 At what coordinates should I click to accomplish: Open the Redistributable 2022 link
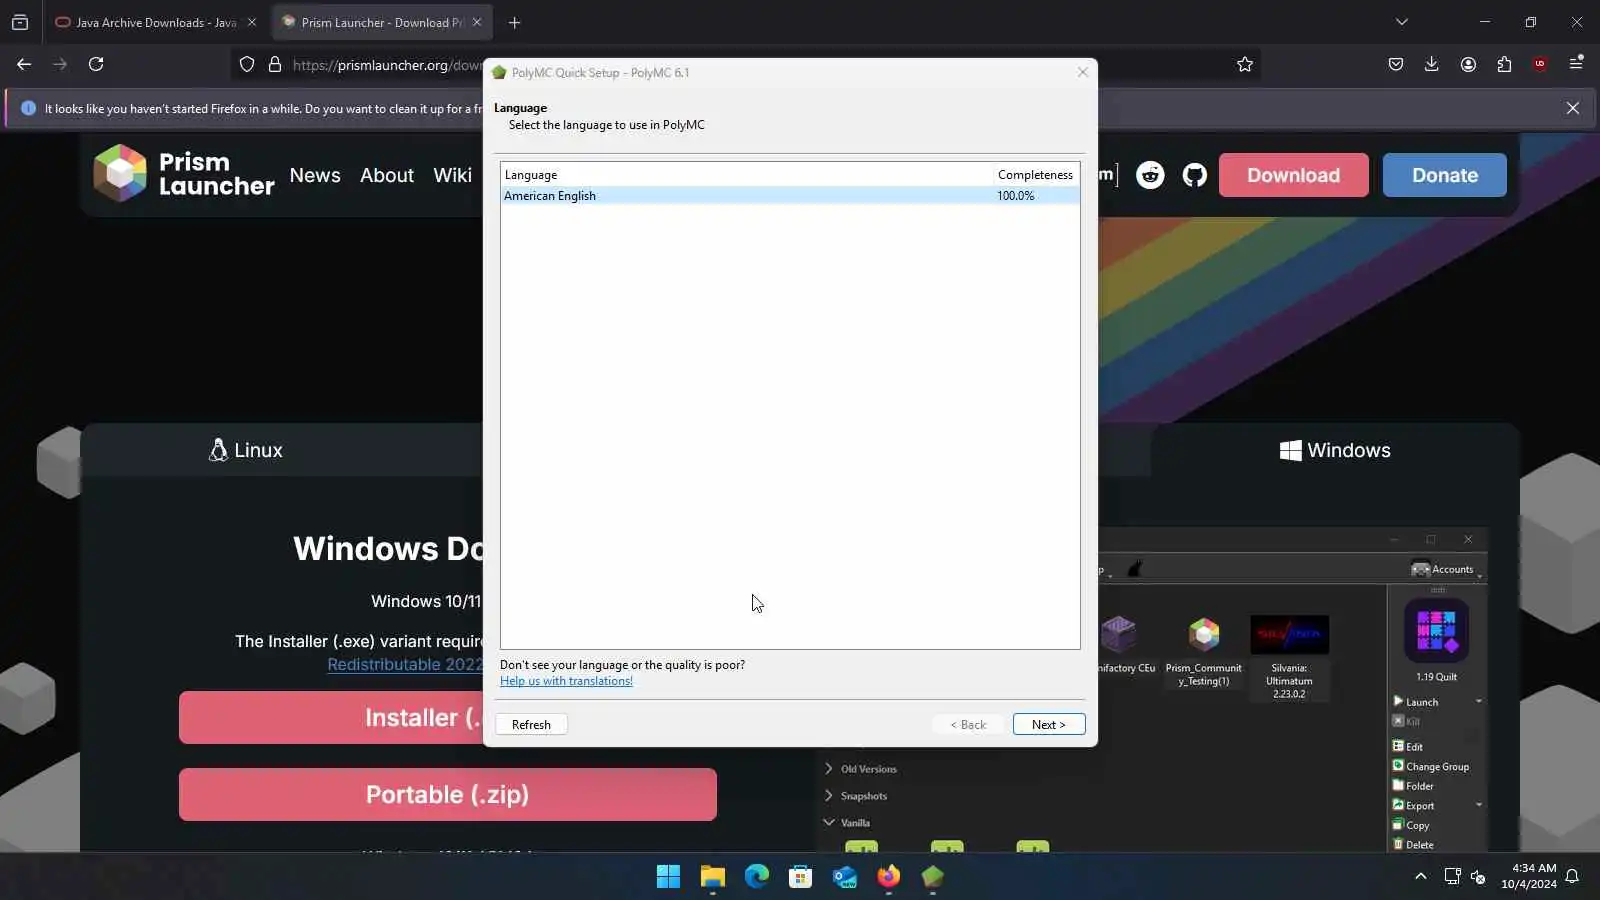(x=405, y=664)
